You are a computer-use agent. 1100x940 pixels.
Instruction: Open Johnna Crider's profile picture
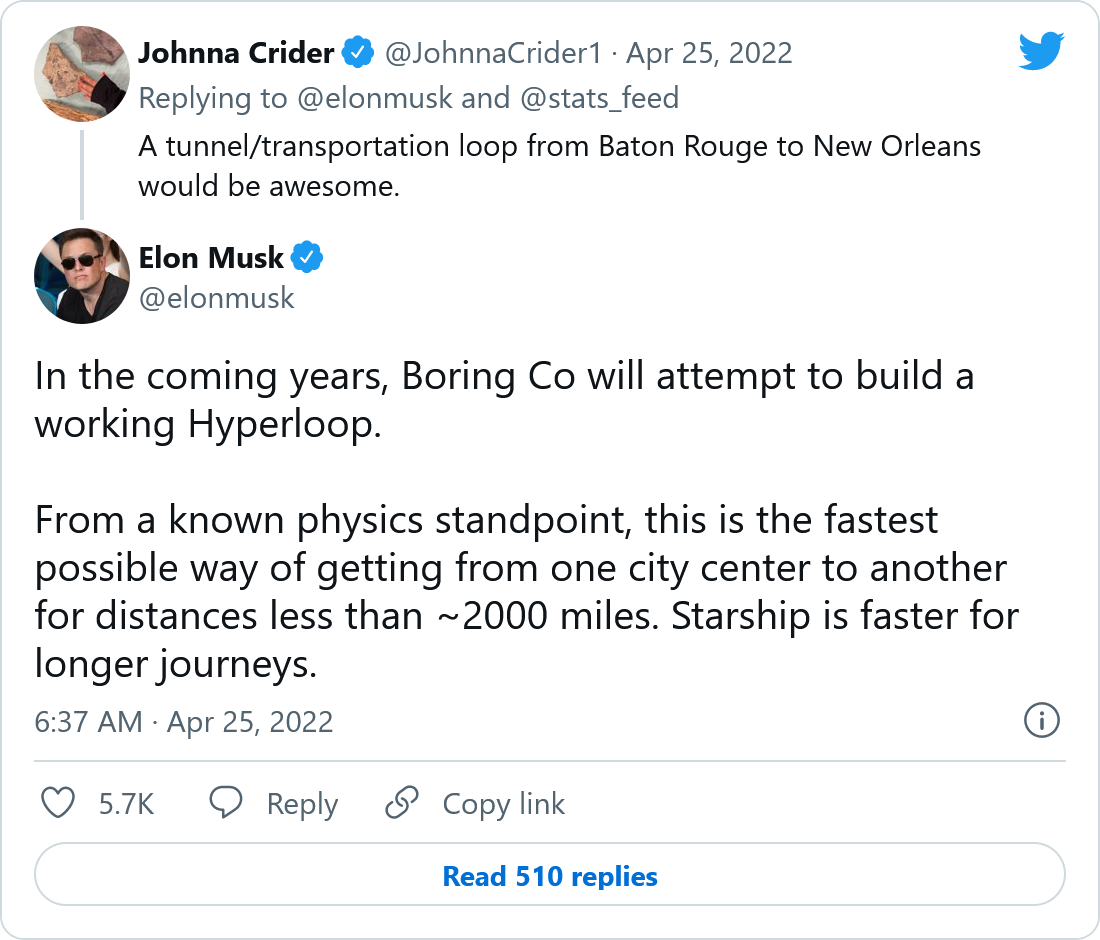click(82, 73)
